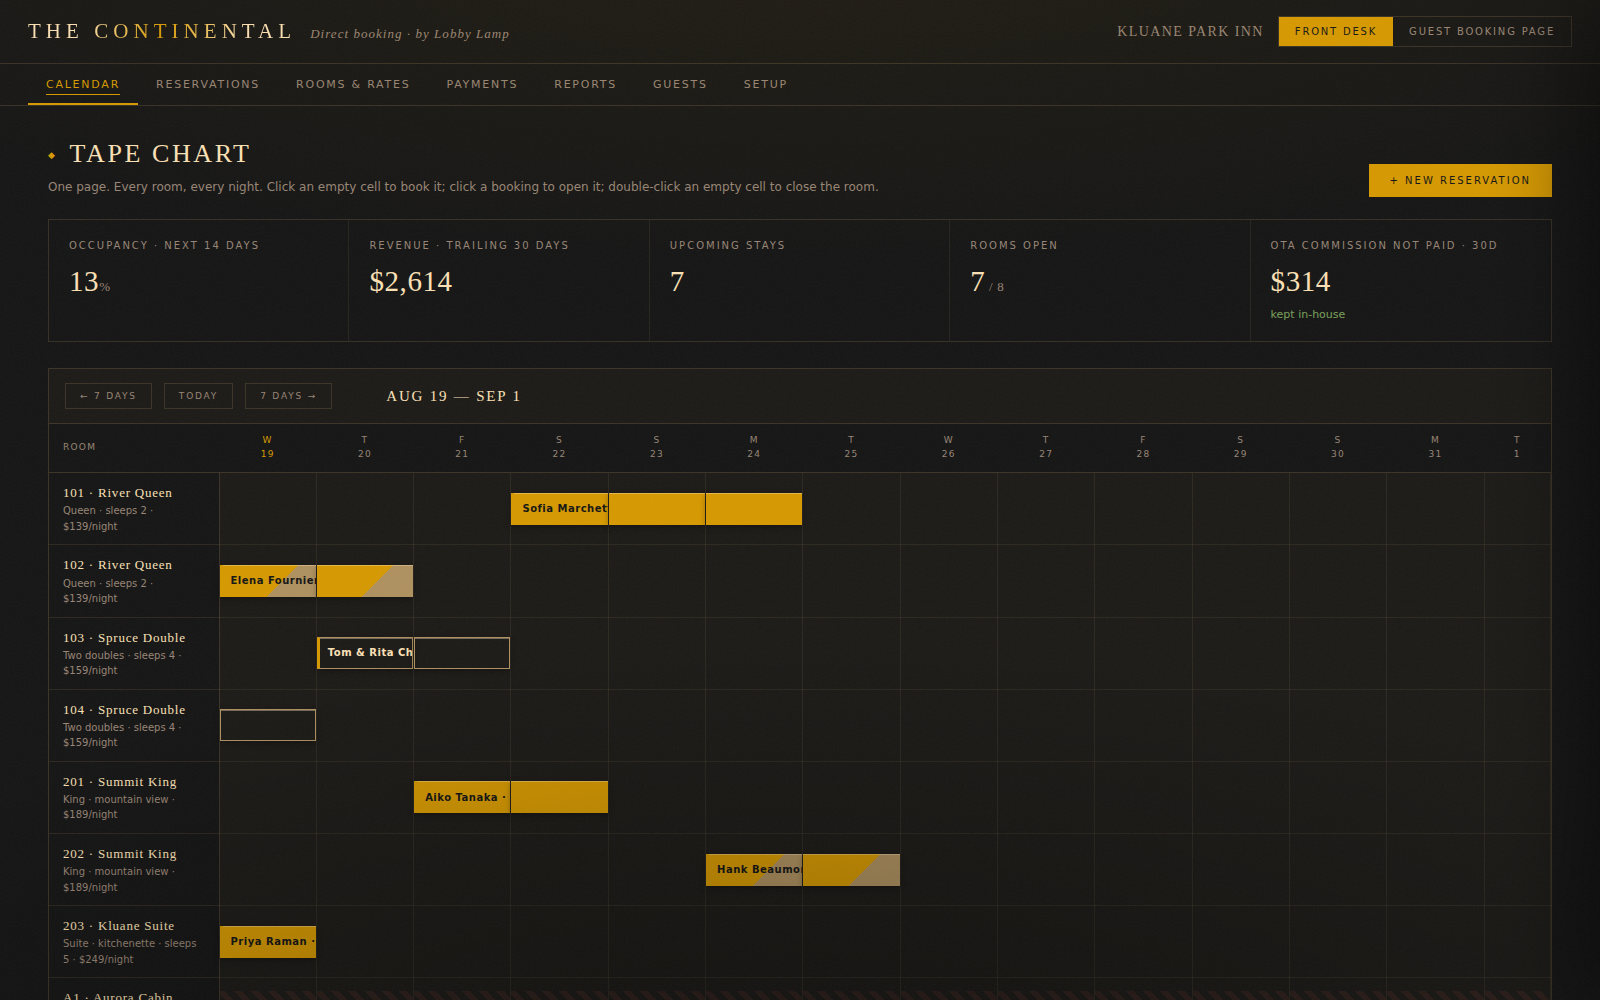Image resolution: width=1600 pixels, height=1000 pixels.
Task: Open the Setup tab
Action: (x=765, y=84)
